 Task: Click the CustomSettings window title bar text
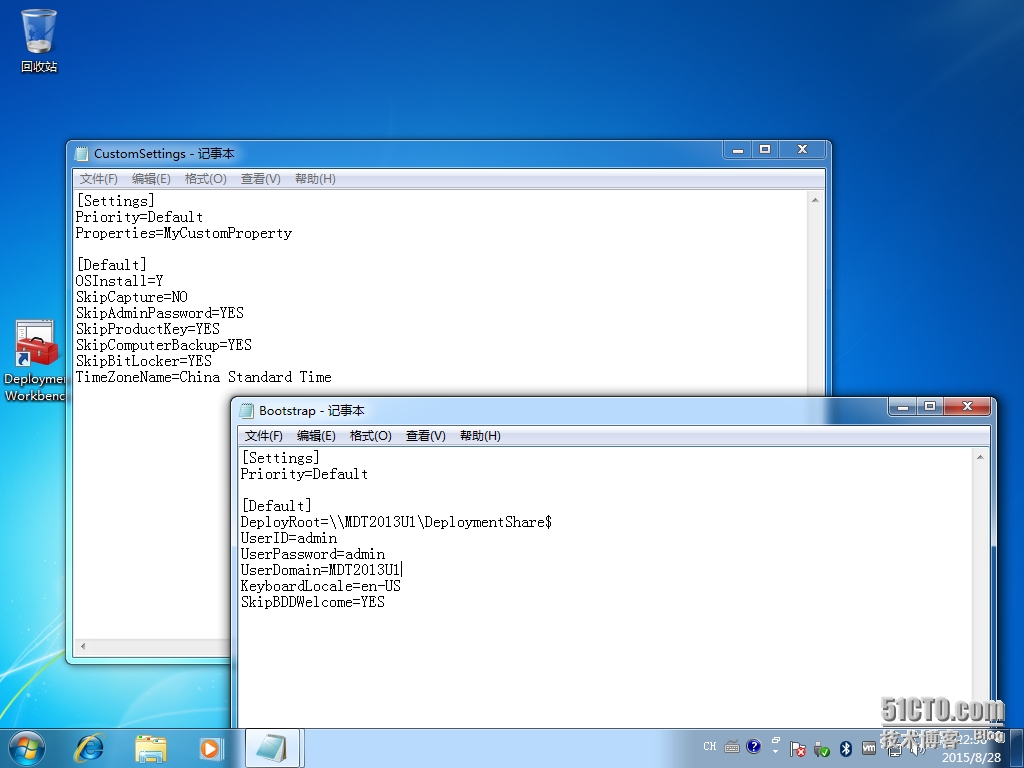tap(164, 154)
